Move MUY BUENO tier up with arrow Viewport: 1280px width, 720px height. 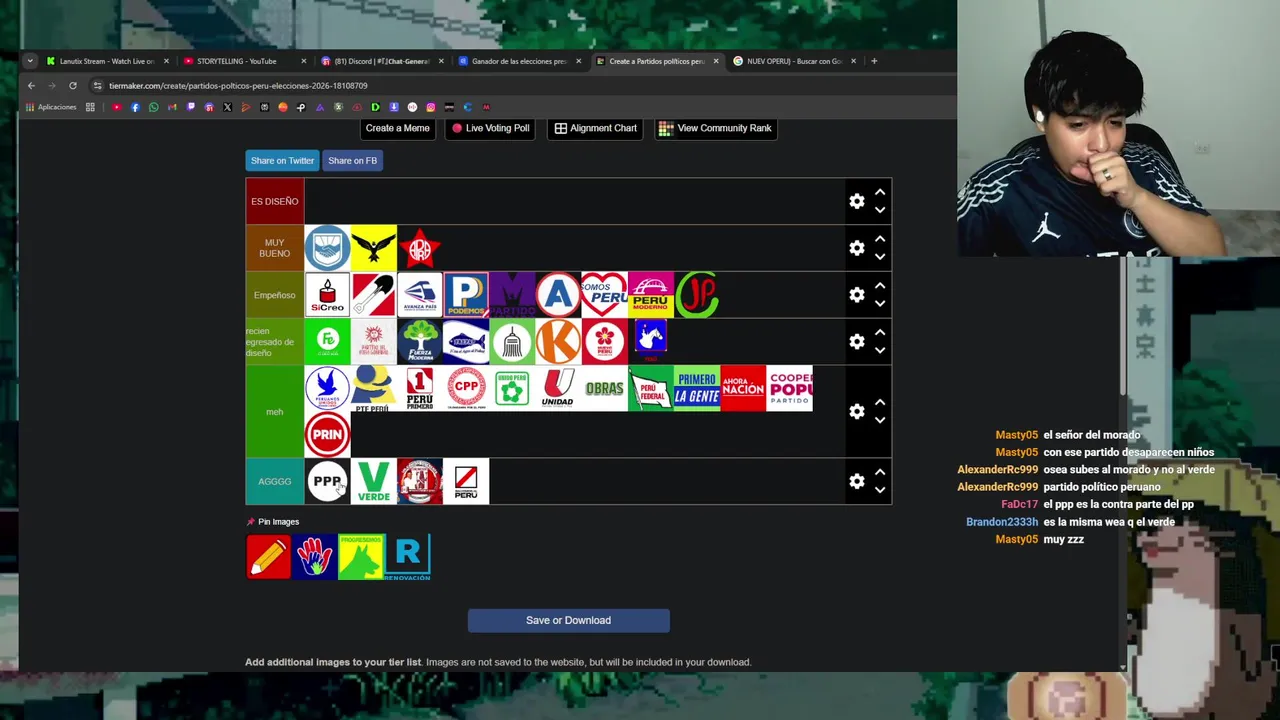coord(880,239)
